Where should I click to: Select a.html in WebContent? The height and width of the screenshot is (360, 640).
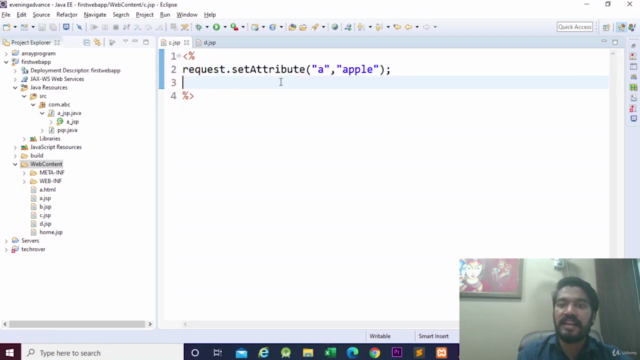pyautogui.click(x=48, y=190)
